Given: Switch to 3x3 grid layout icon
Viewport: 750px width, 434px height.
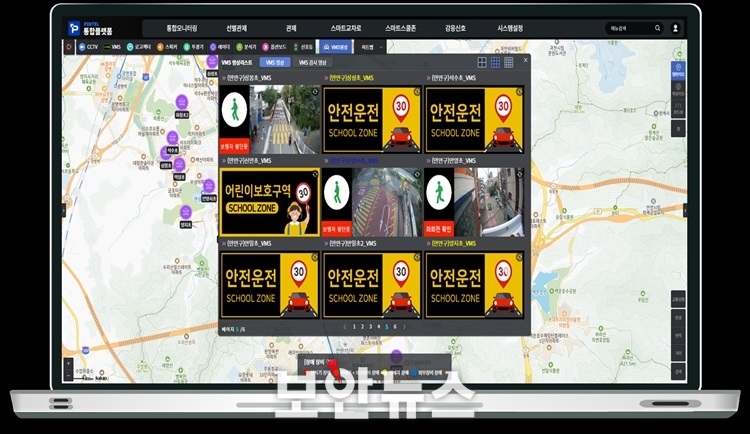Looking at the screenshot, I should point(495,62).
